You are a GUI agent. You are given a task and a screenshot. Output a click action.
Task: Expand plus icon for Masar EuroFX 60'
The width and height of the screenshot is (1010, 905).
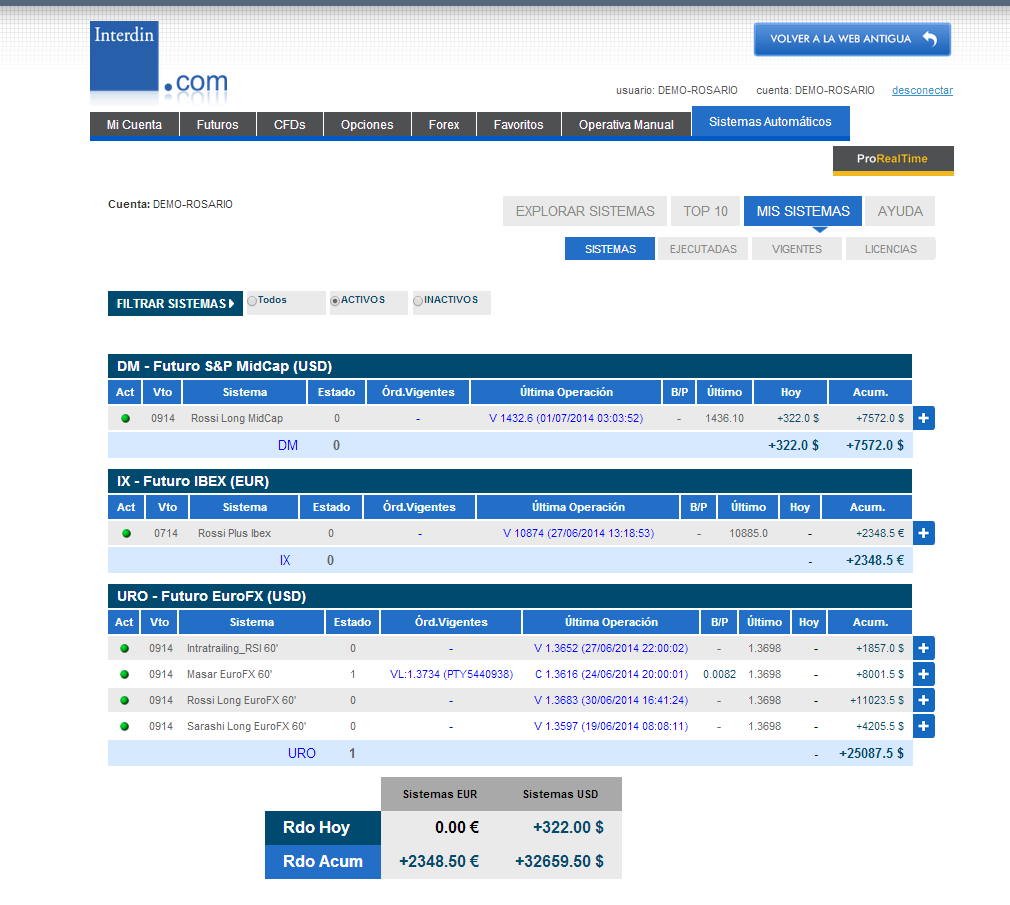pyautogui.click(x=923, y=674)
